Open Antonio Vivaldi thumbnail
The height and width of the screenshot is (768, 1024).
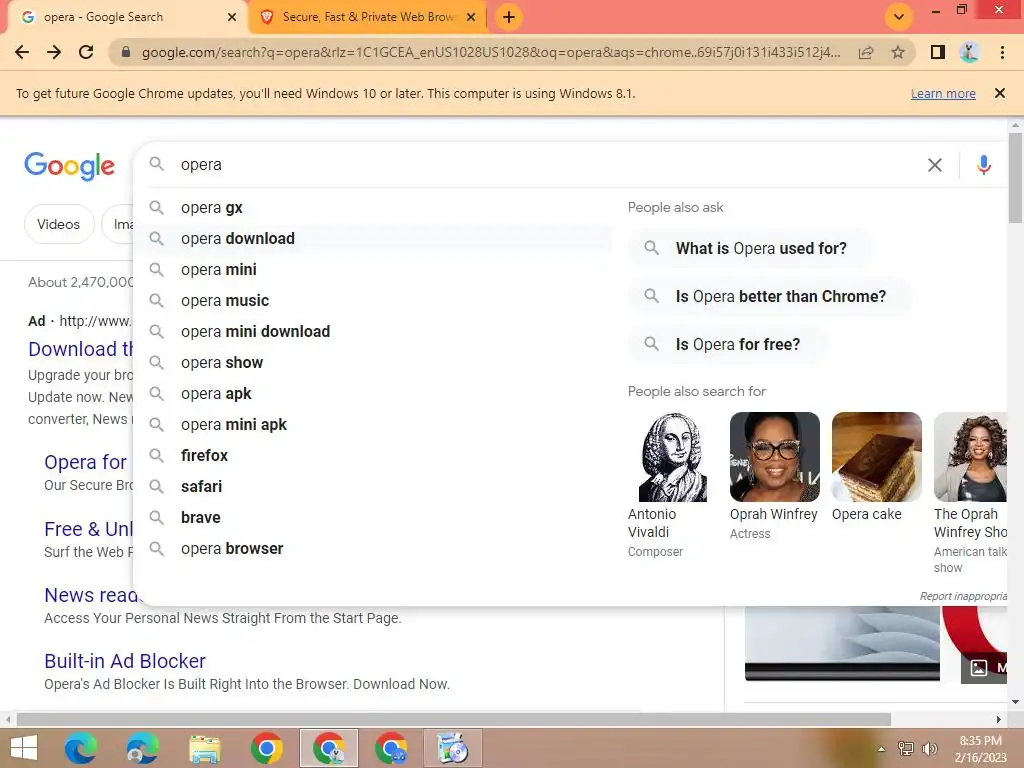(x=672, y=457)
